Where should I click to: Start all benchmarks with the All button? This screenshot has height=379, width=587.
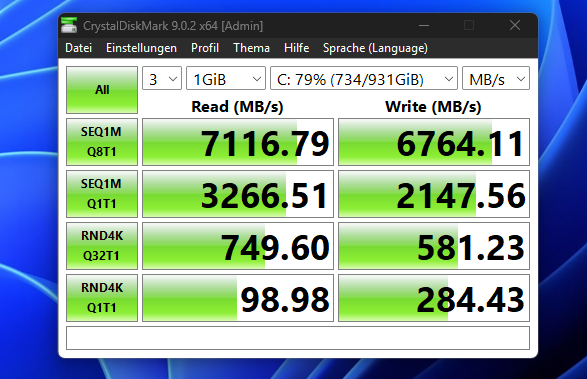[102, 90]
